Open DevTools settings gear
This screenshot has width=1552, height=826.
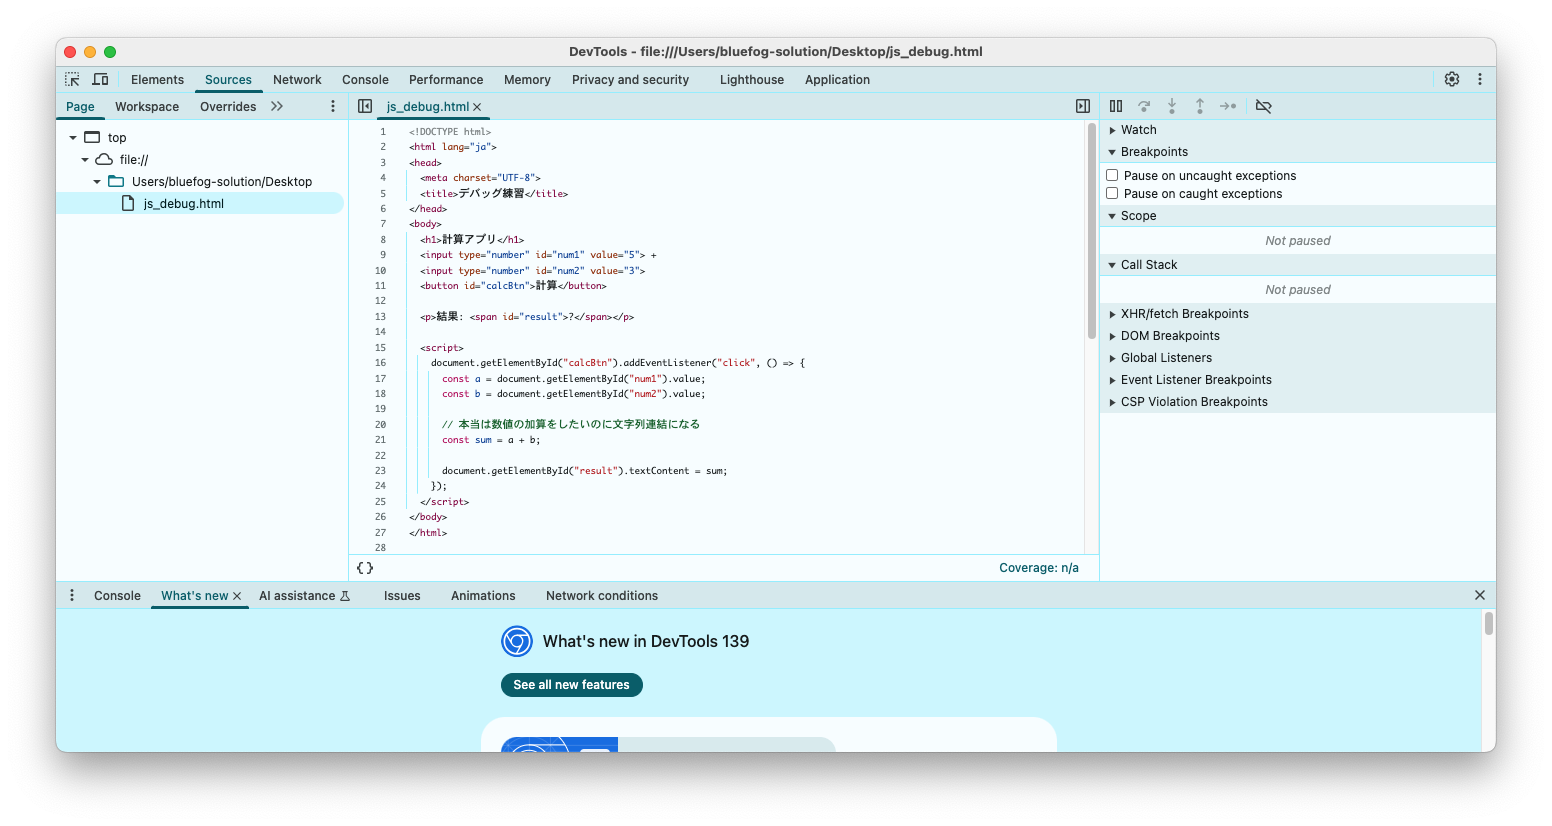pyautogui.click(x=1452, y=80)
